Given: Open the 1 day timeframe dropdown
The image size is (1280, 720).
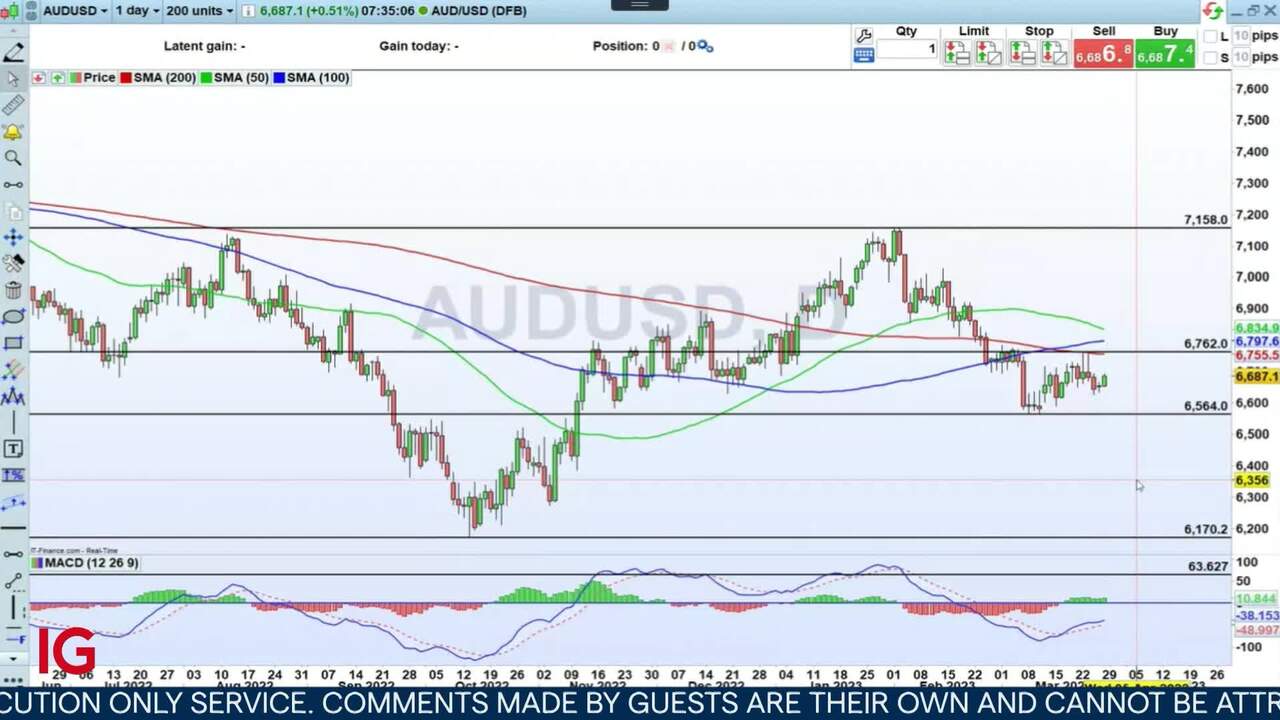Looking at the screenshot, I should [136, 11].
